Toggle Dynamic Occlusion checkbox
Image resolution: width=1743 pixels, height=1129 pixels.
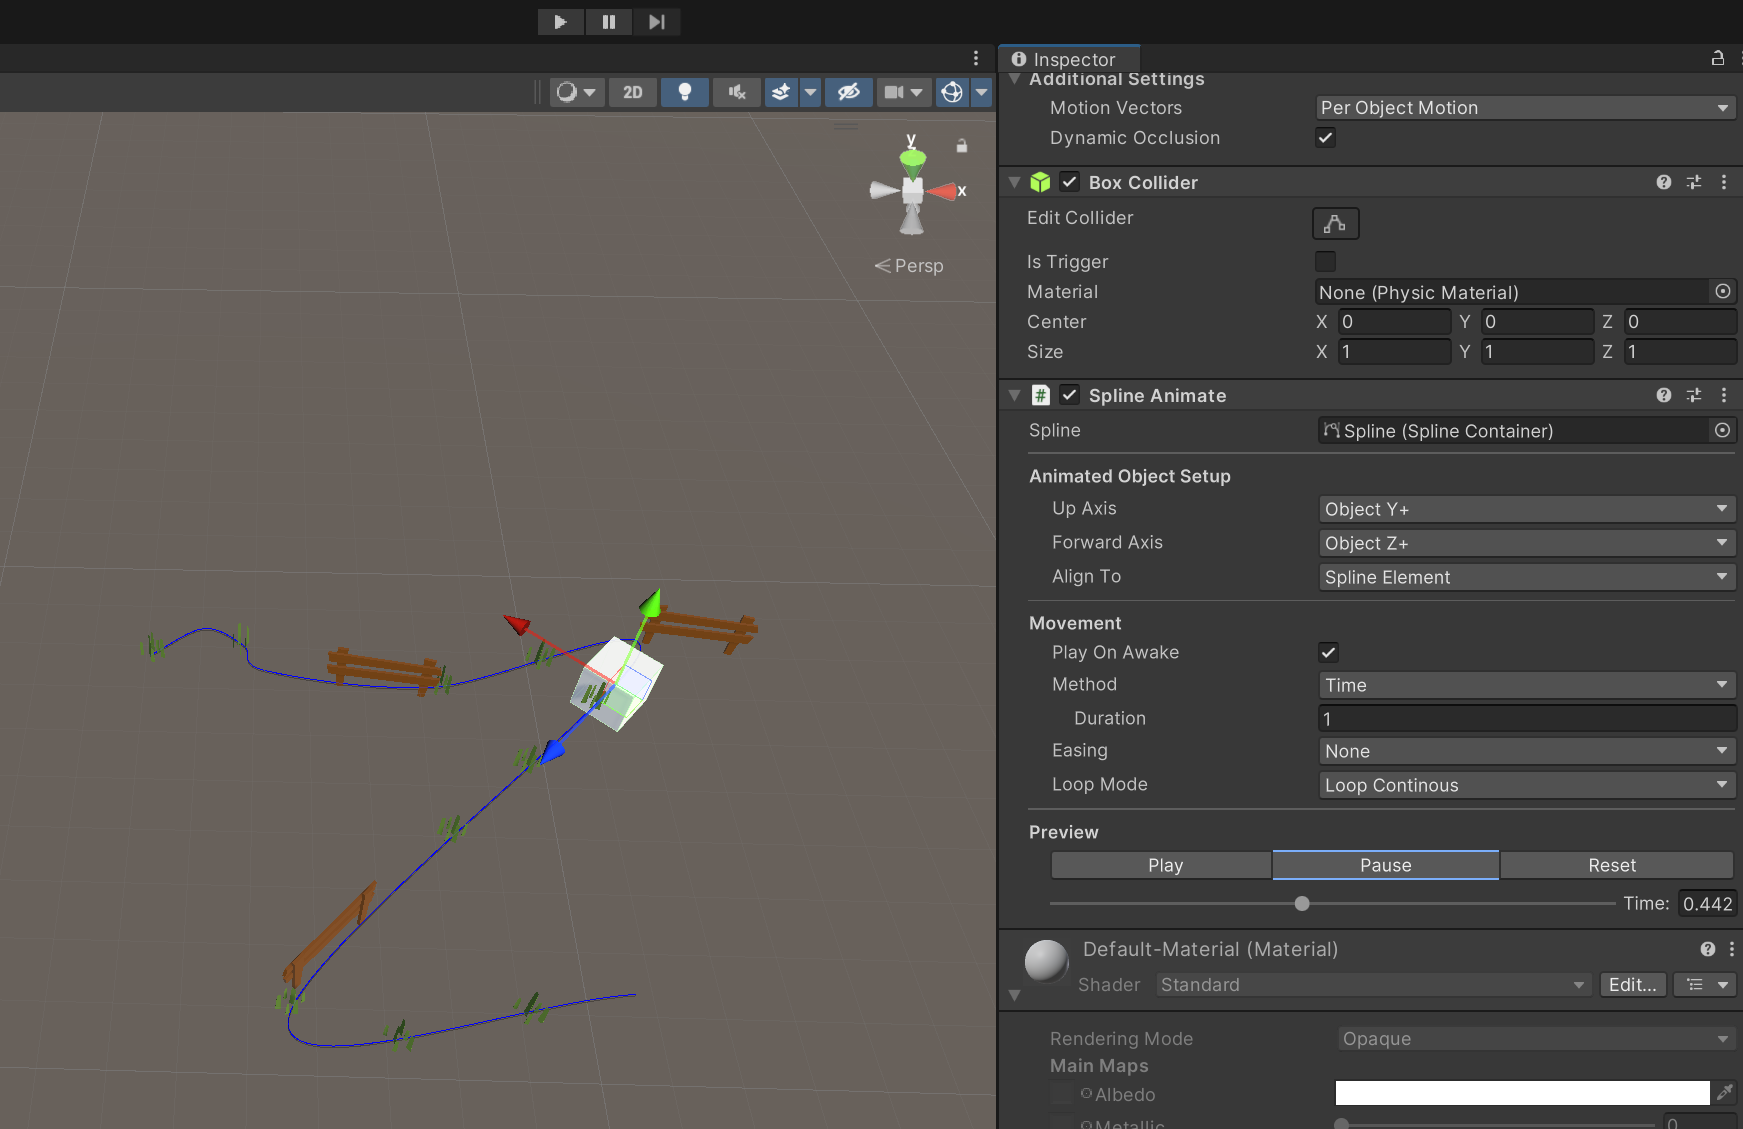(x=1326, y=138)
